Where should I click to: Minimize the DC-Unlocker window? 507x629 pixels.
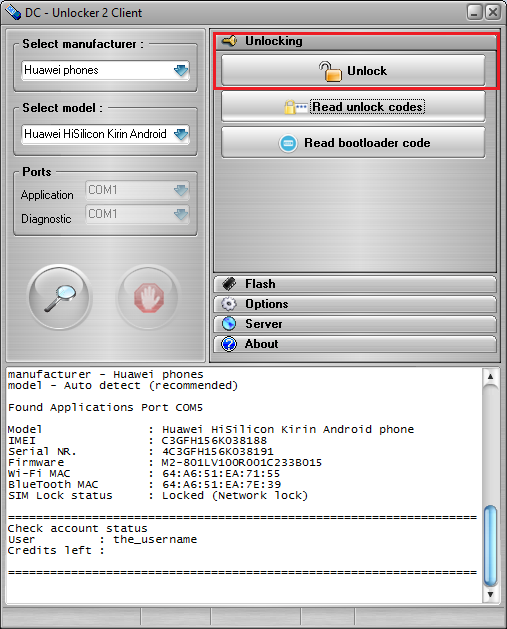click(474, 12)
